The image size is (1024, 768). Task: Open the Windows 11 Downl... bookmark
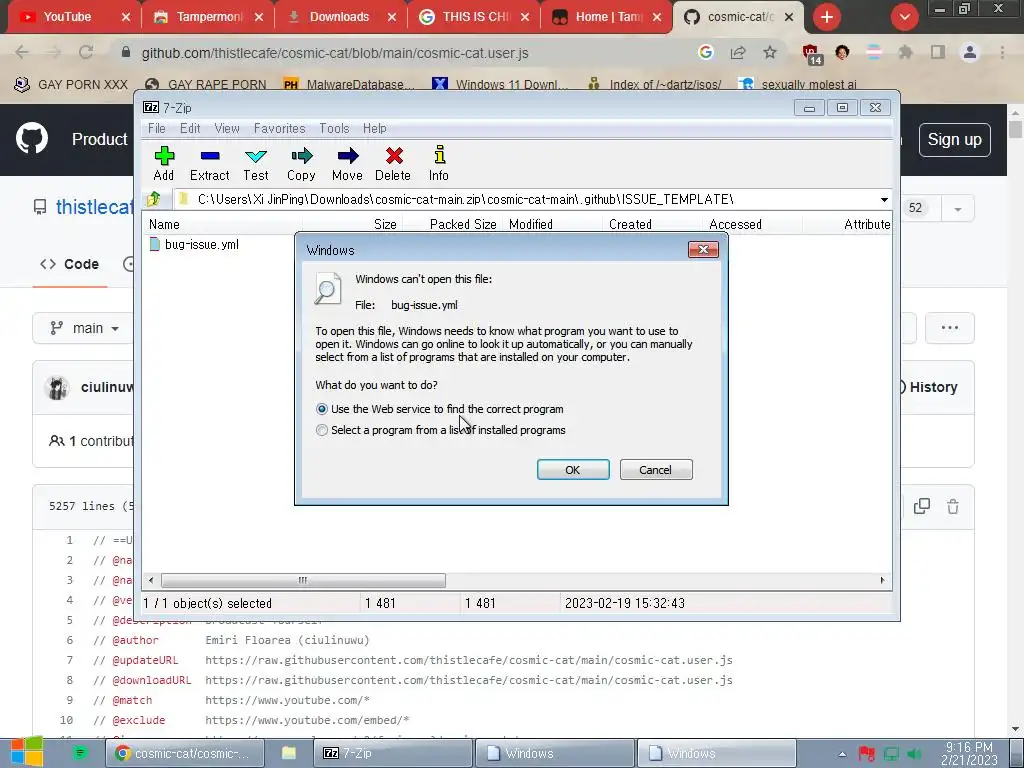[500, 84]
